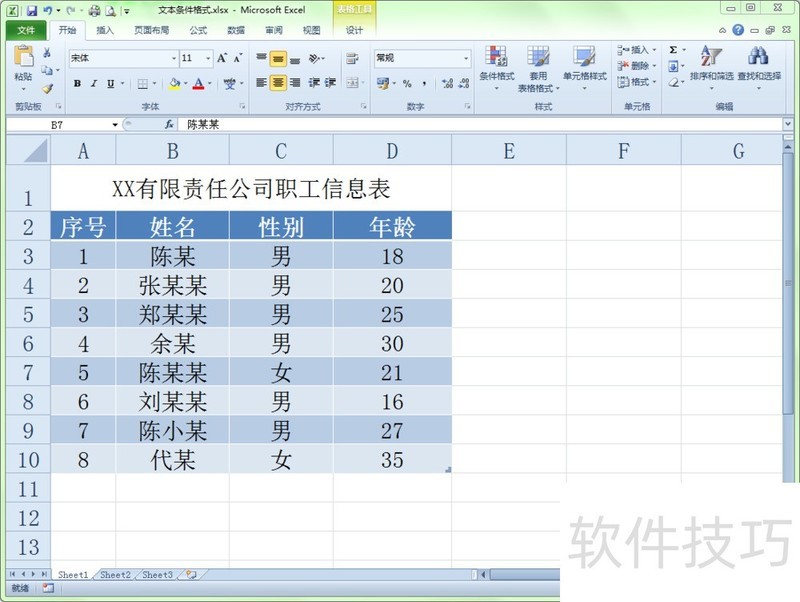The height and width of the screenshot is (602, 800).
Task: Open the font name 宋体 dropdown
Action: [174, 58]
